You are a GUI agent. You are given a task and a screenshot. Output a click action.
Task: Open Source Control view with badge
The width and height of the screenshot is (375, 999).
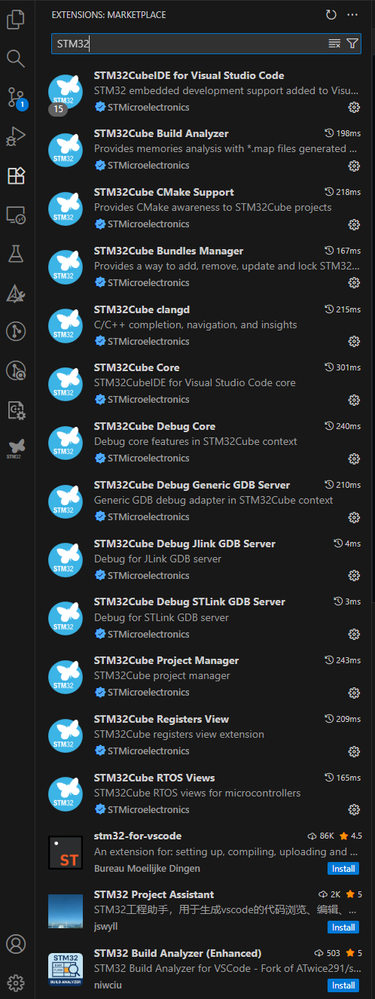[16, 97]
